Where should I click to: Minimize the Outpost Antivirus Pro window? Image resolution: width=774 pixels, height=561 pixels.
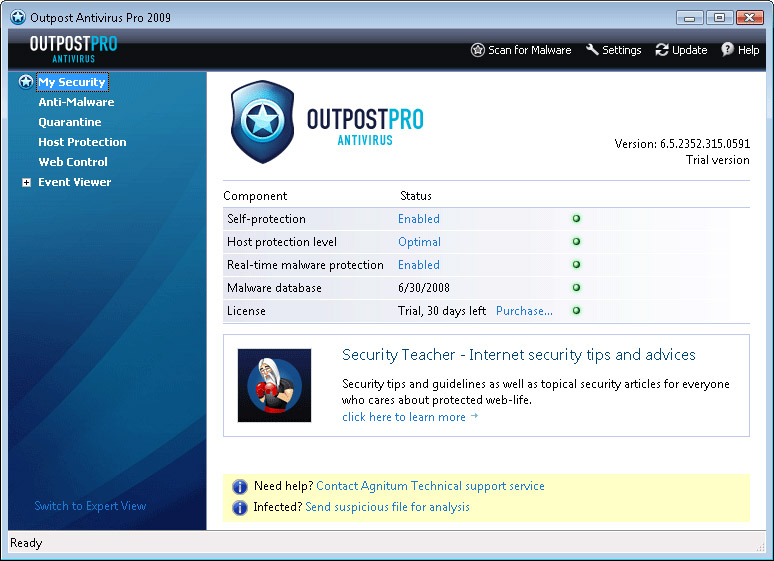pos(690,18)
